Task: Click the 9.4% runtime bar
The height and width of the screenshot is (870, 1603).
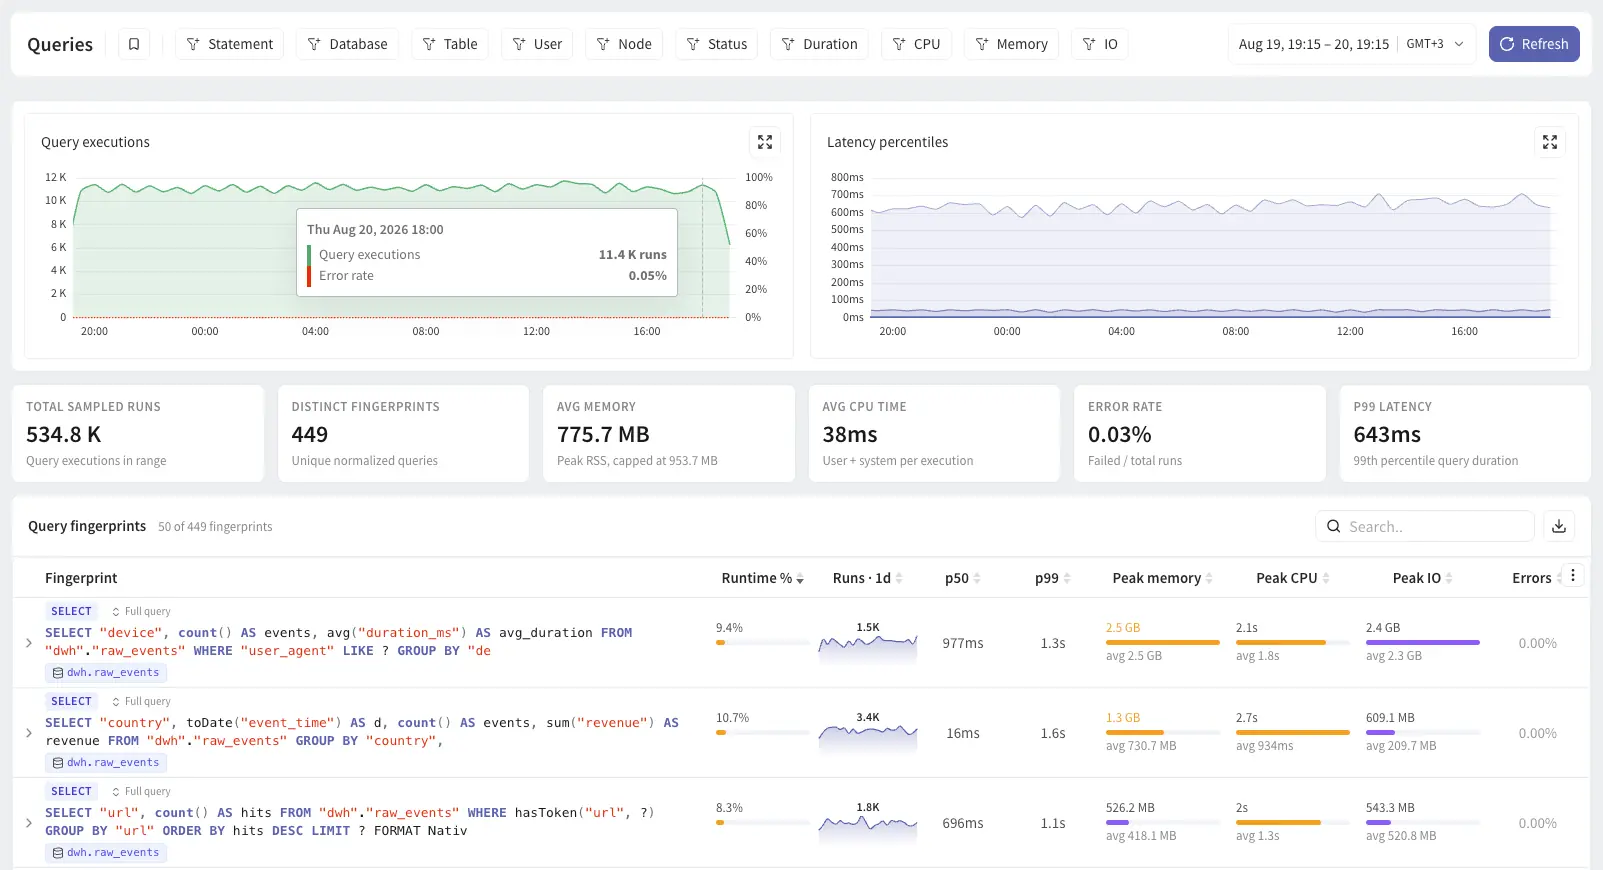Action: 763,642
